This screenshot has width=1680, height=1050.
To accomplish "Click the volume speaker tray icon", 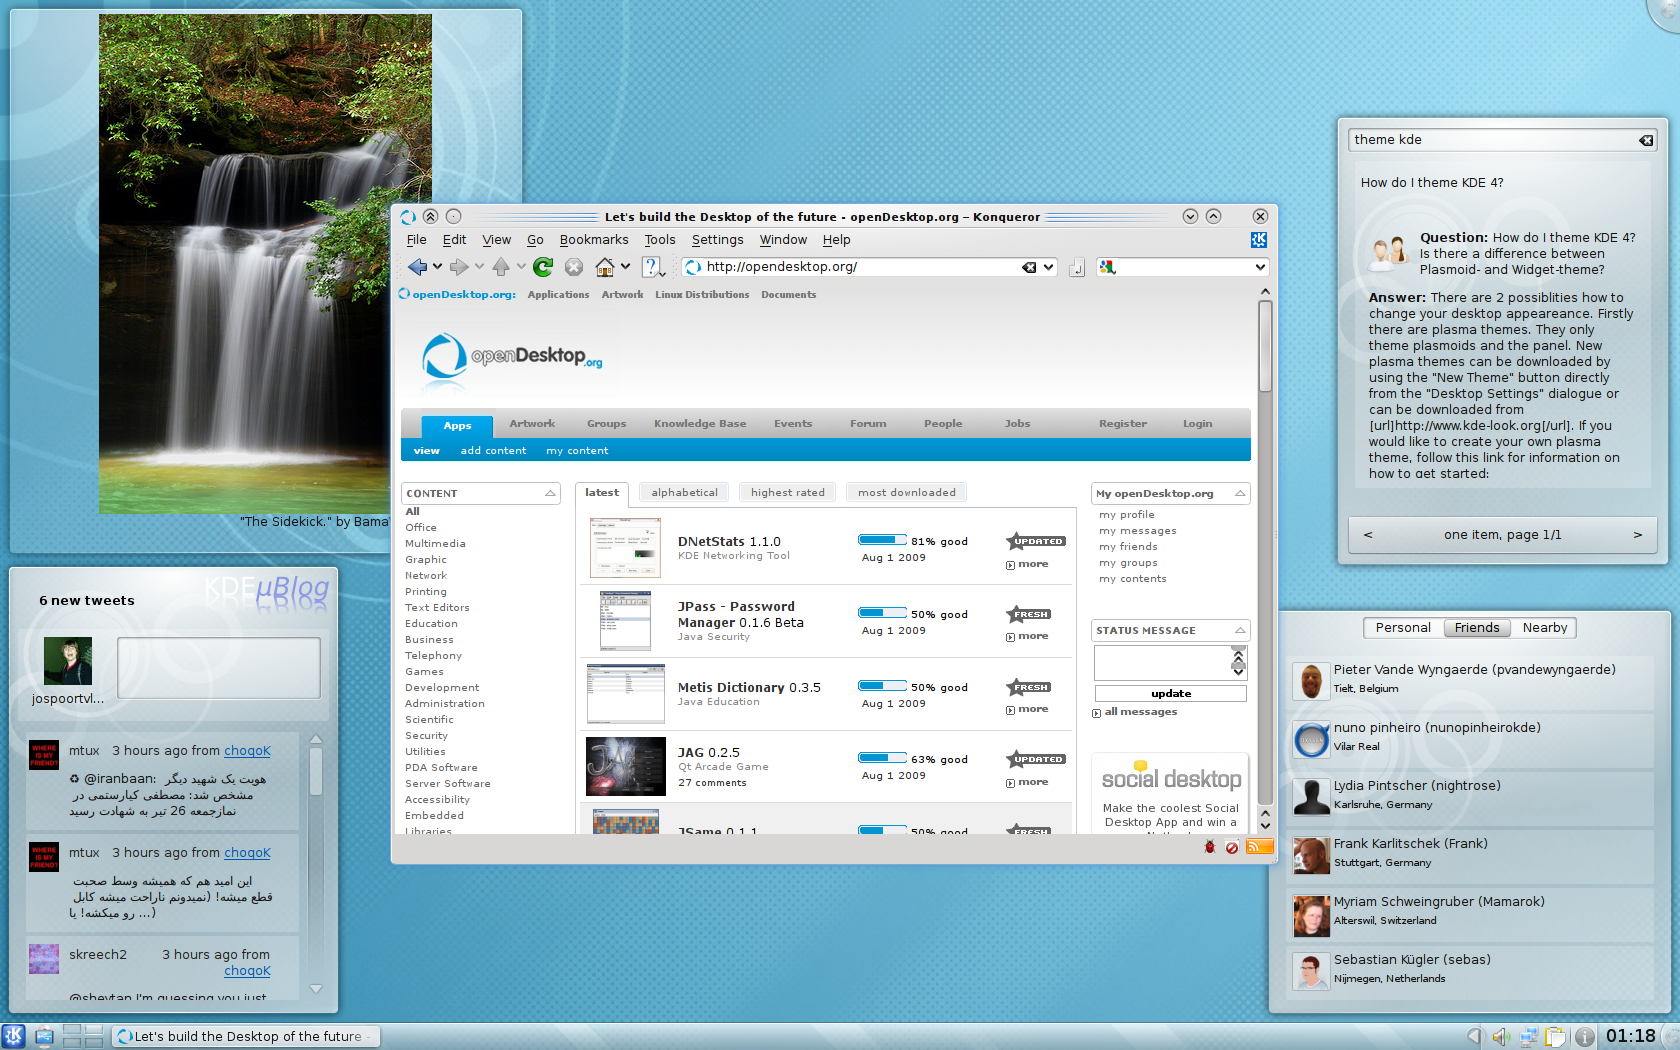I will click(1501, 1037).
